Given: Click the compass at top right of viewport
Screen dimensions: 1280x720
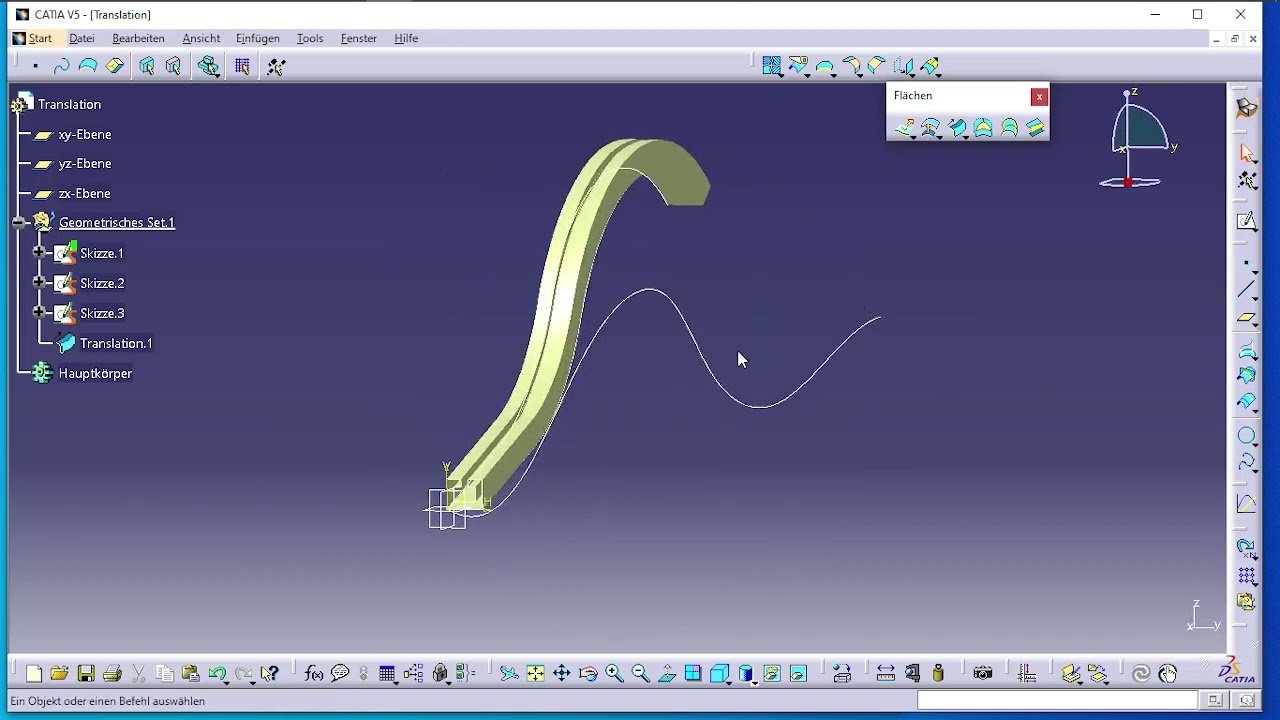Looking at the screenshot, I should pyautogui.click(x=1137, y=140).
